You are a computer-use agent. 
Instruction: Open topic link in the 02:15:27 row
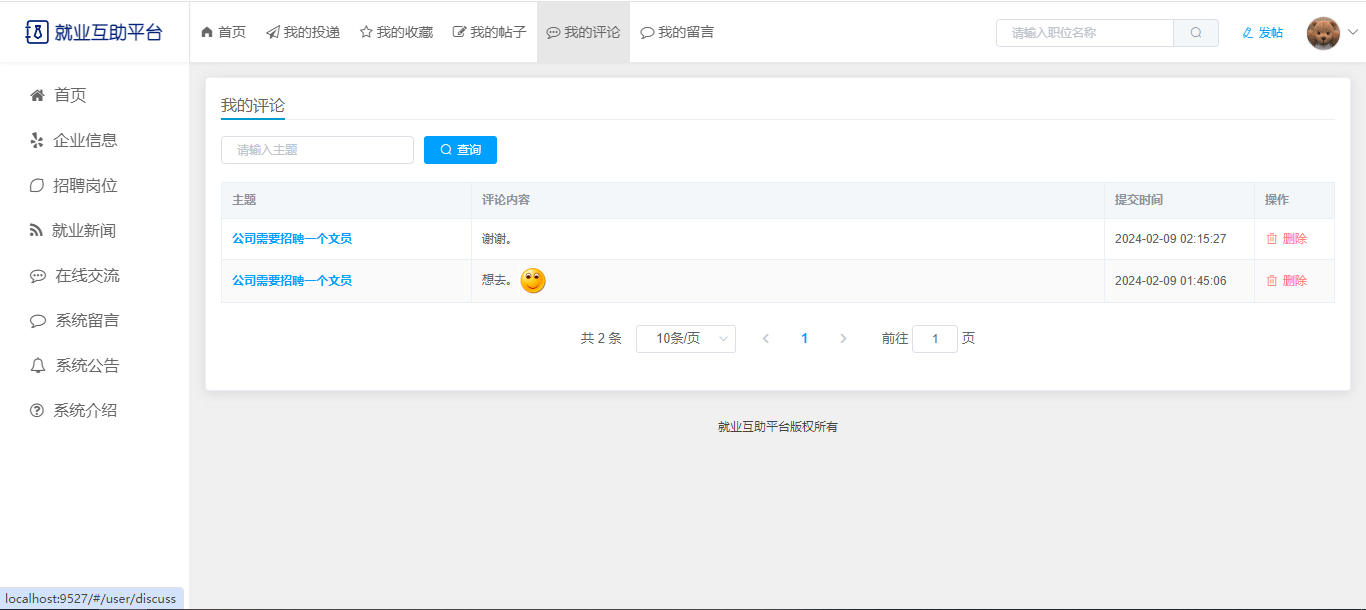point(292,239)
